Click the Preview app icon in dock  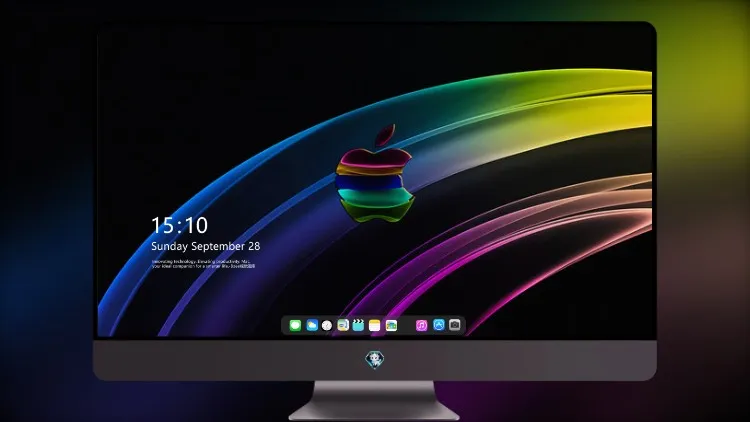[x=343, y=325]
